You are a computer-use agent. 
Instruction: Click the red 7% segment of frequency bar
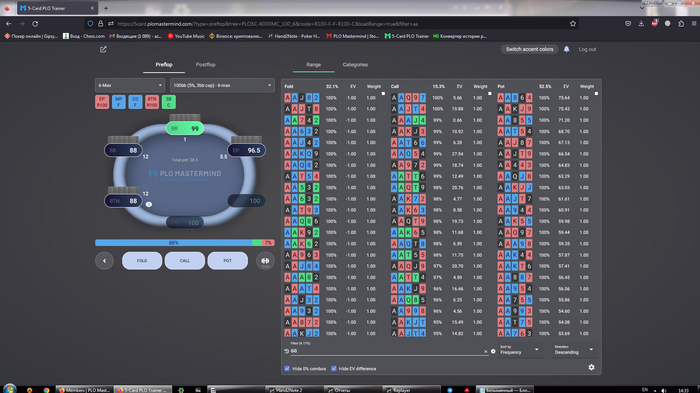268,243
